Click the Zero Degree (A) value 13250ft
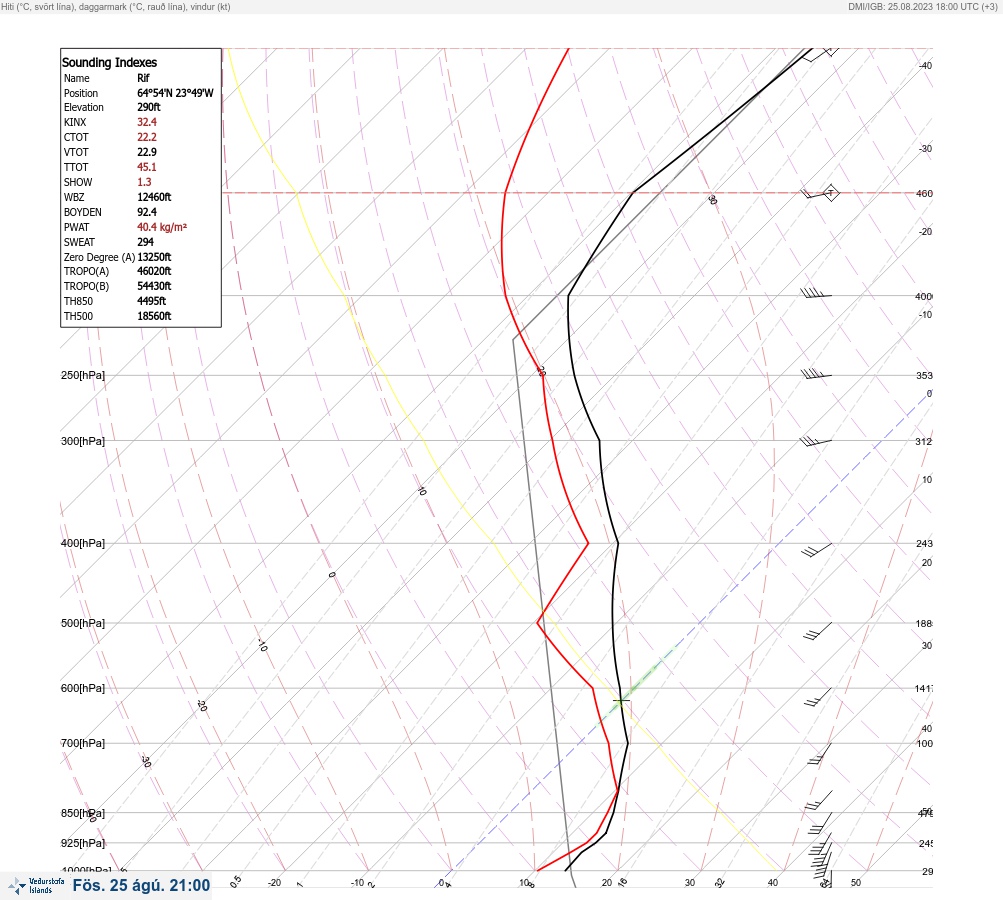The image size is (1003, 900). pos(154,257)
